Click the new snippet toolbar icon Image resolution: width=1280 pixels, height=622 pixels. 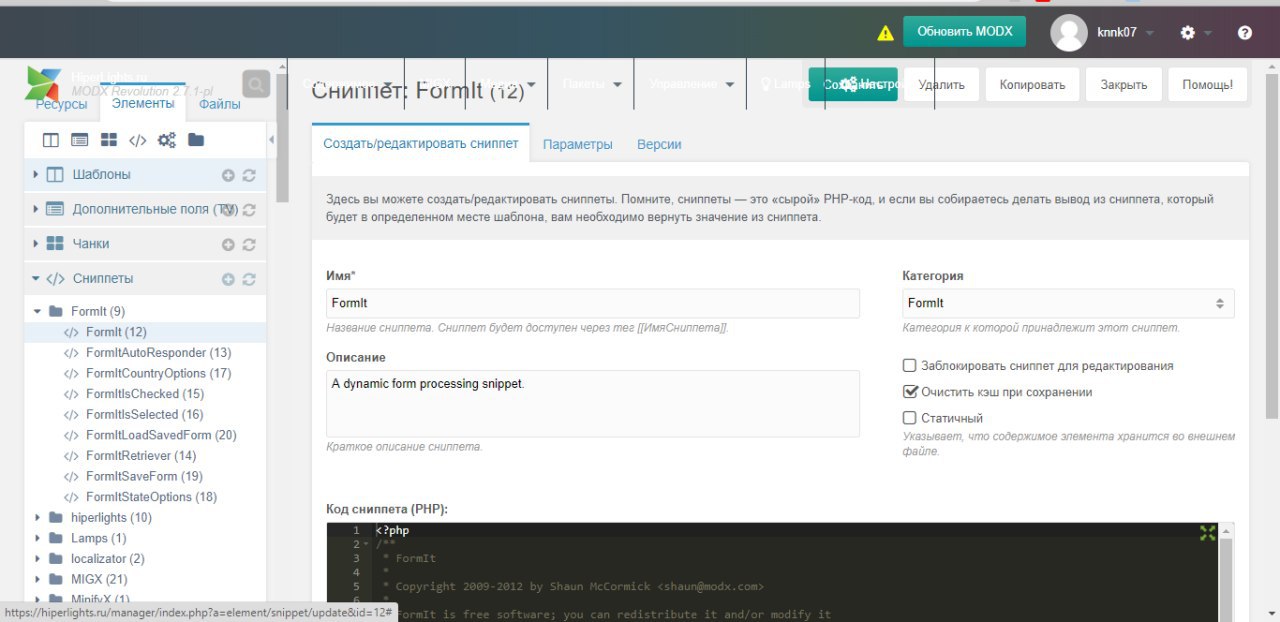click(x=138, y=140)
